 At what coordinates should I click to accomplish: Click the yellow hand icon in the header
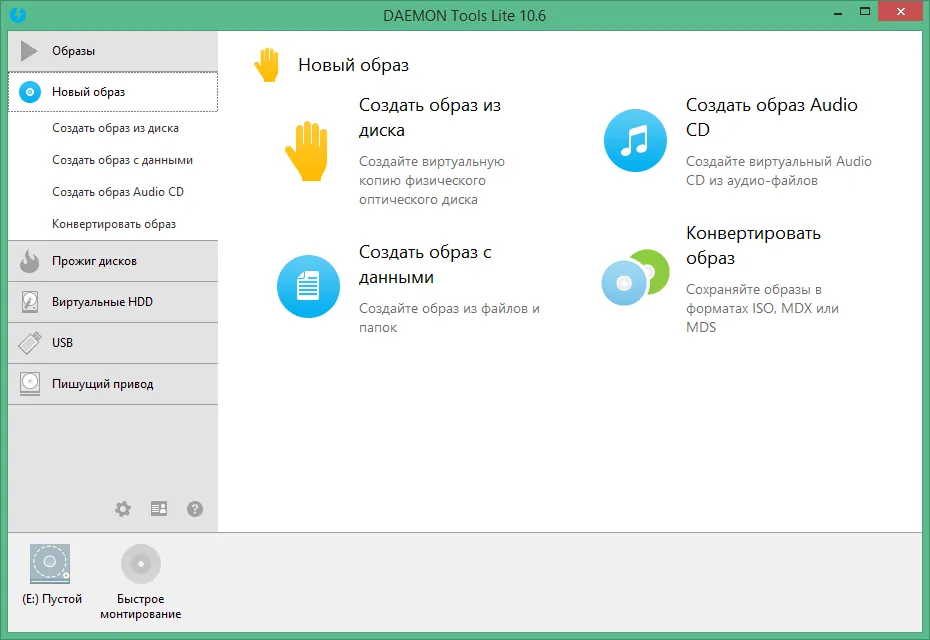click(267, 65)
